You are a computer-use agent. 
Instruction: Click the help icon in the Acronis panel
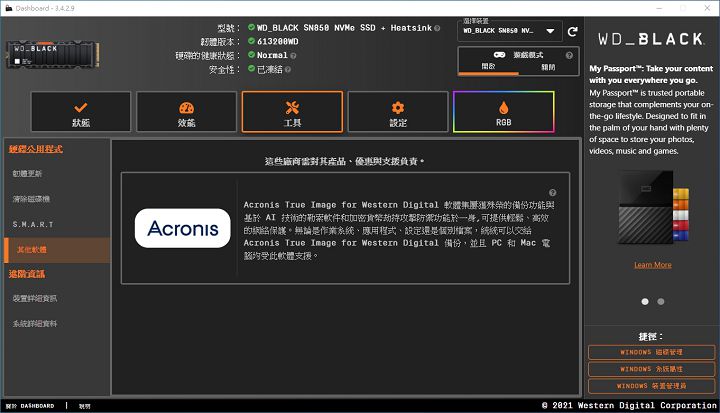552,192
